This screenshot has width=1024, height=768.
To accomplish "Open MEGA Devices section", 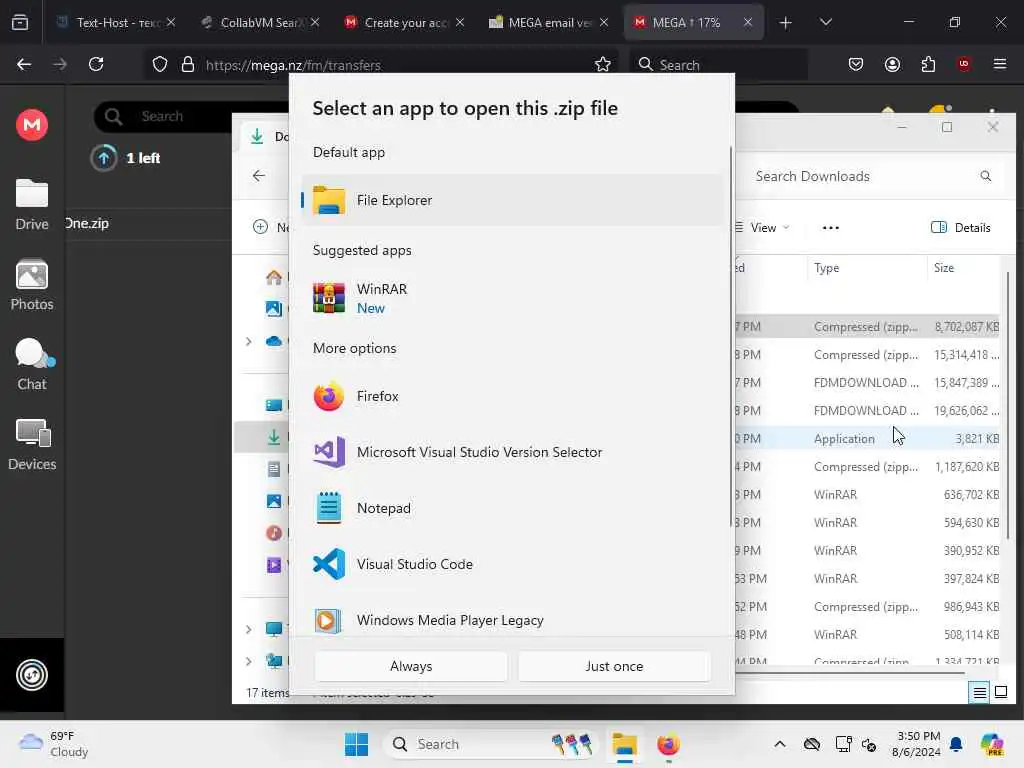I will 32,445.
